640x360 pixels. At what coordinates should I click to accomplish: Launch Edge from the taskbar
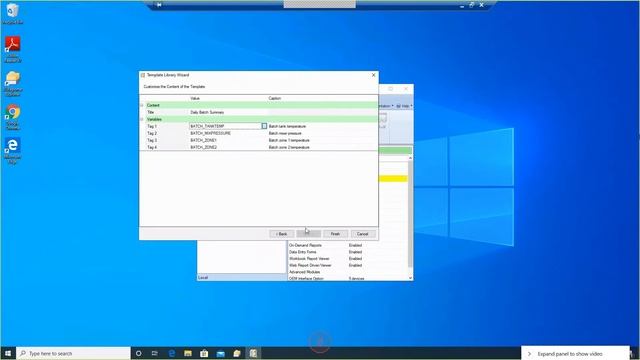tap(172, 353)
